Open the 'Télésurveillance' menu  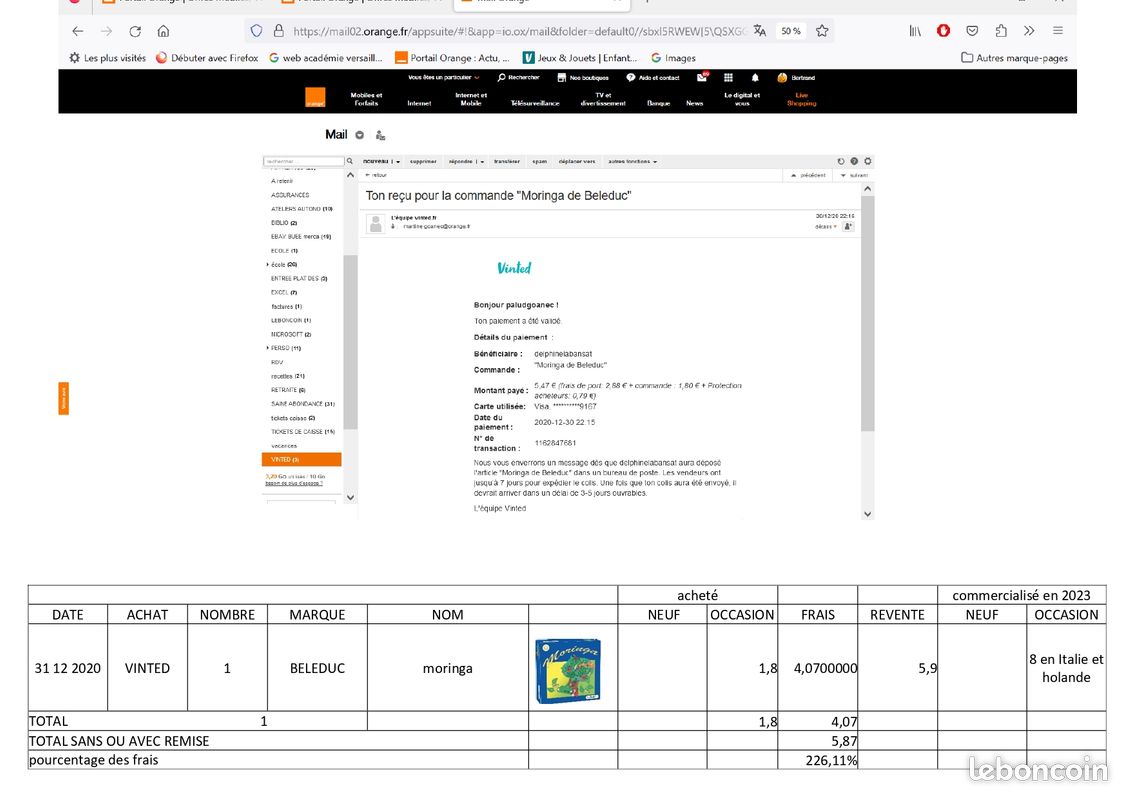(535, 103)
